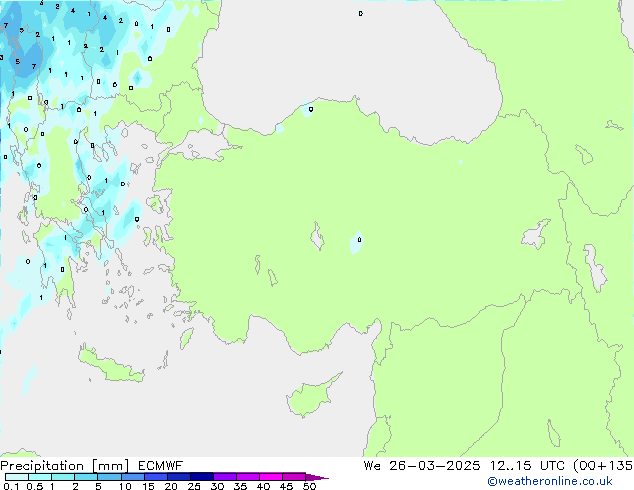
Task: Choose the 35 to 40 mm legend swatch
Action: [x=248, y=477]
